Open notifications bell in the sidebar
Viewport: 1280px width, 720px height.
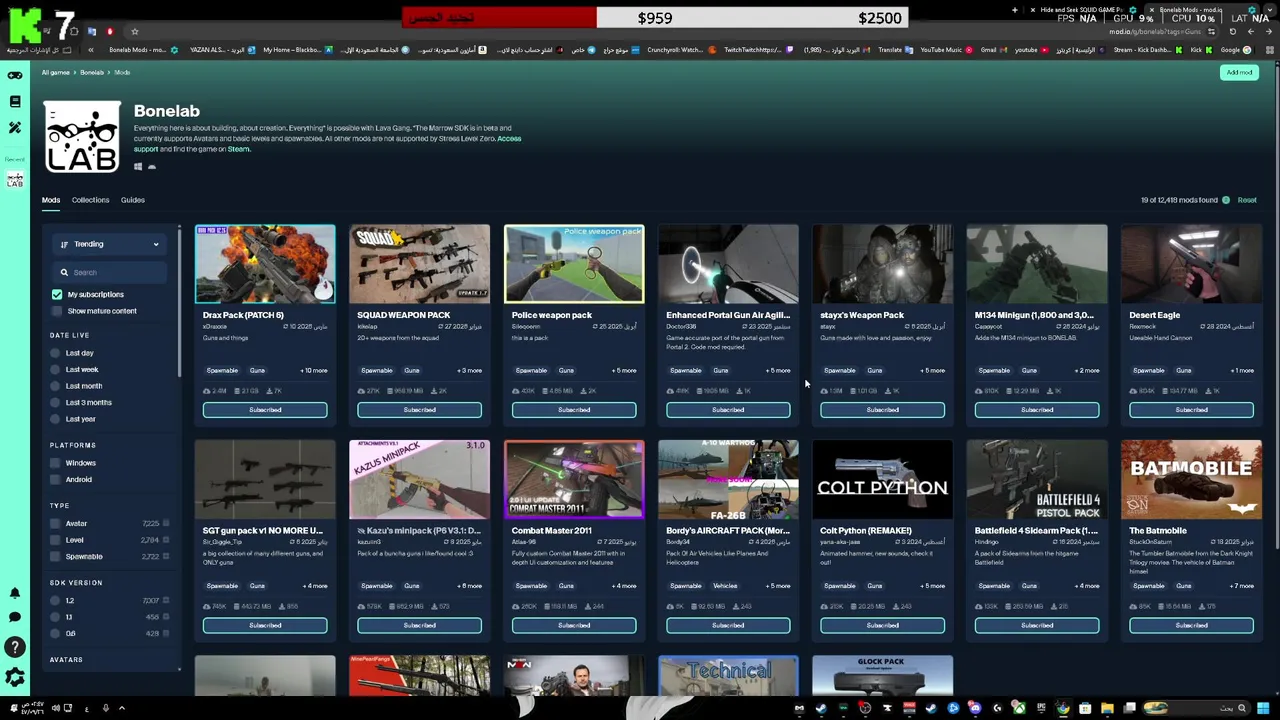(15, 593)
